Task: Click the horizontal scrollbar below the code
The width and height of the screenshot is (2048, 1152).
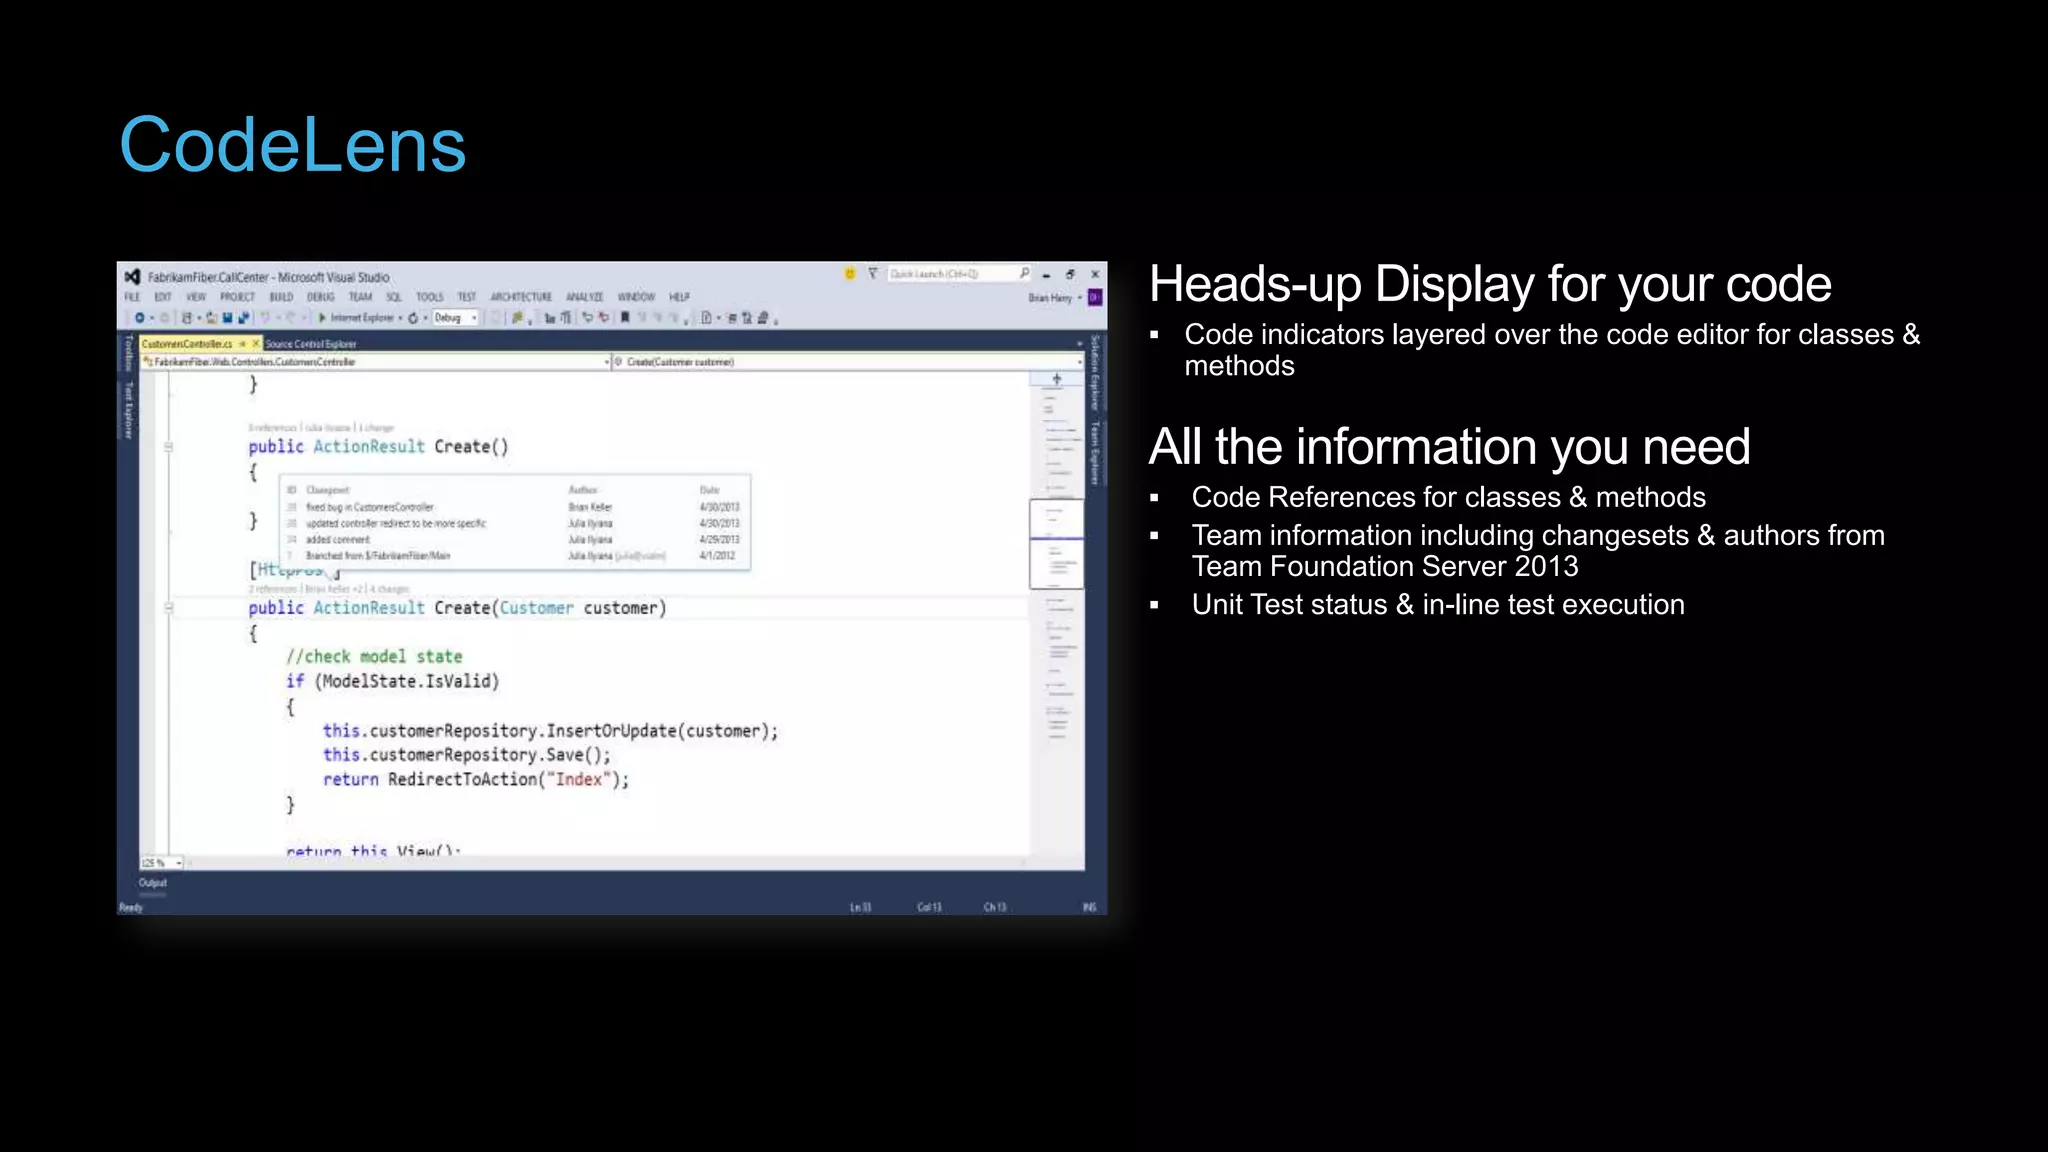Action: (x=608, y=863)
